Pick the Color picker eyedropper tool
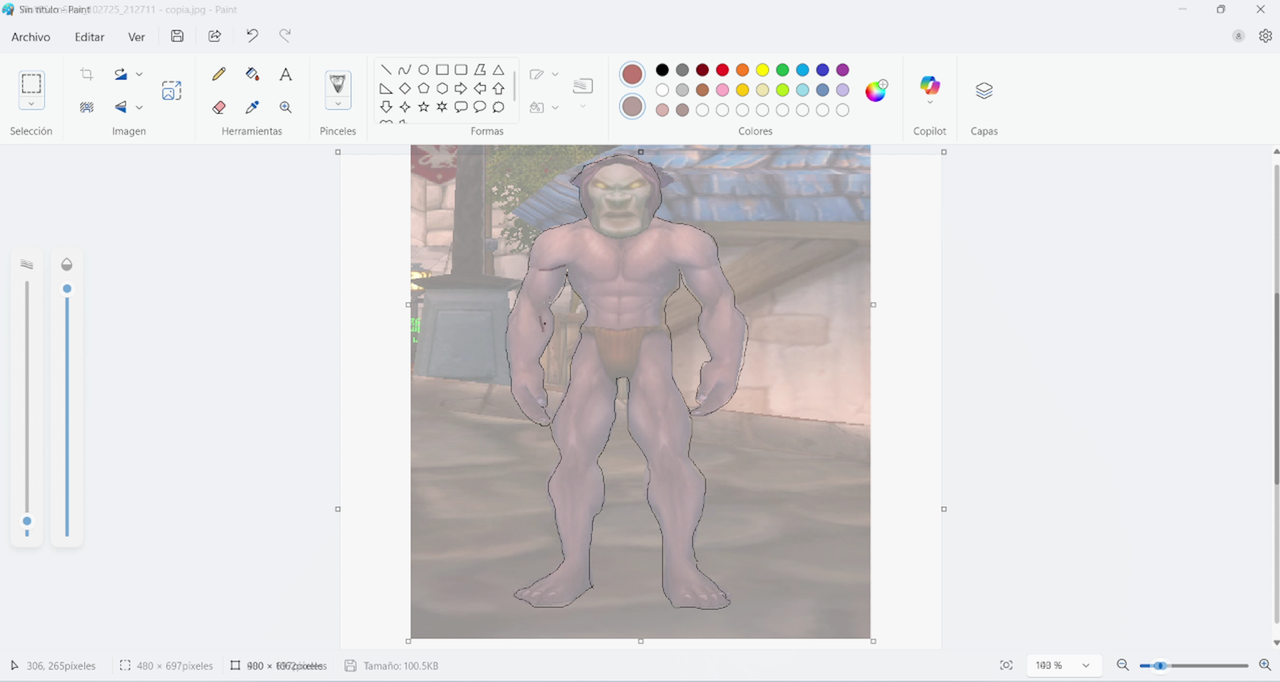1280x682 pixels. pyautogui.click(x=252, y=107)
